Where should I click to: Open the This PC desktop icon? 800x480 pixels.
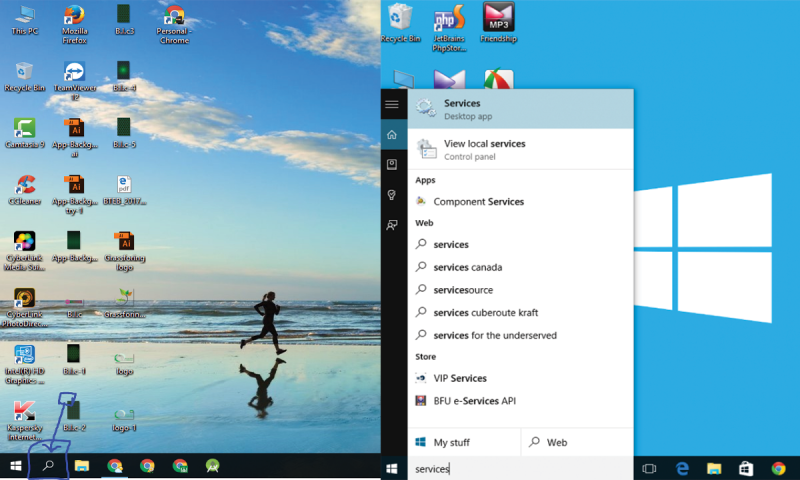[24, 21]
